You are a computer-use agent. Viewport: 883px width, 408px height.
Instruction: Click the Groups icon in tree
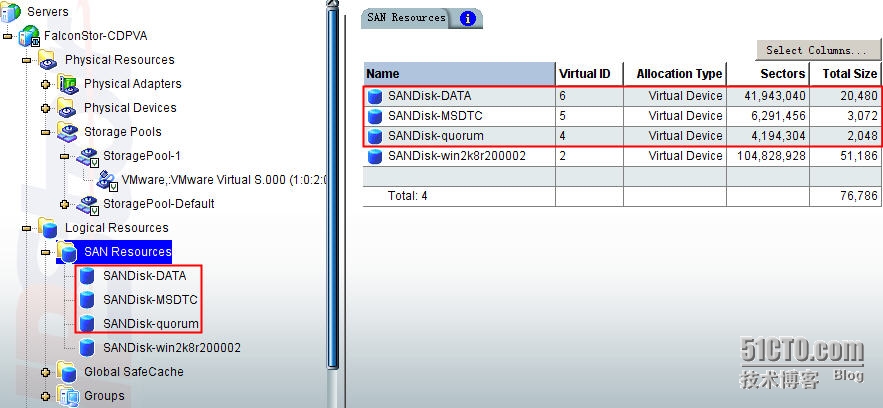pyautogui.click(x=67, y=396)
